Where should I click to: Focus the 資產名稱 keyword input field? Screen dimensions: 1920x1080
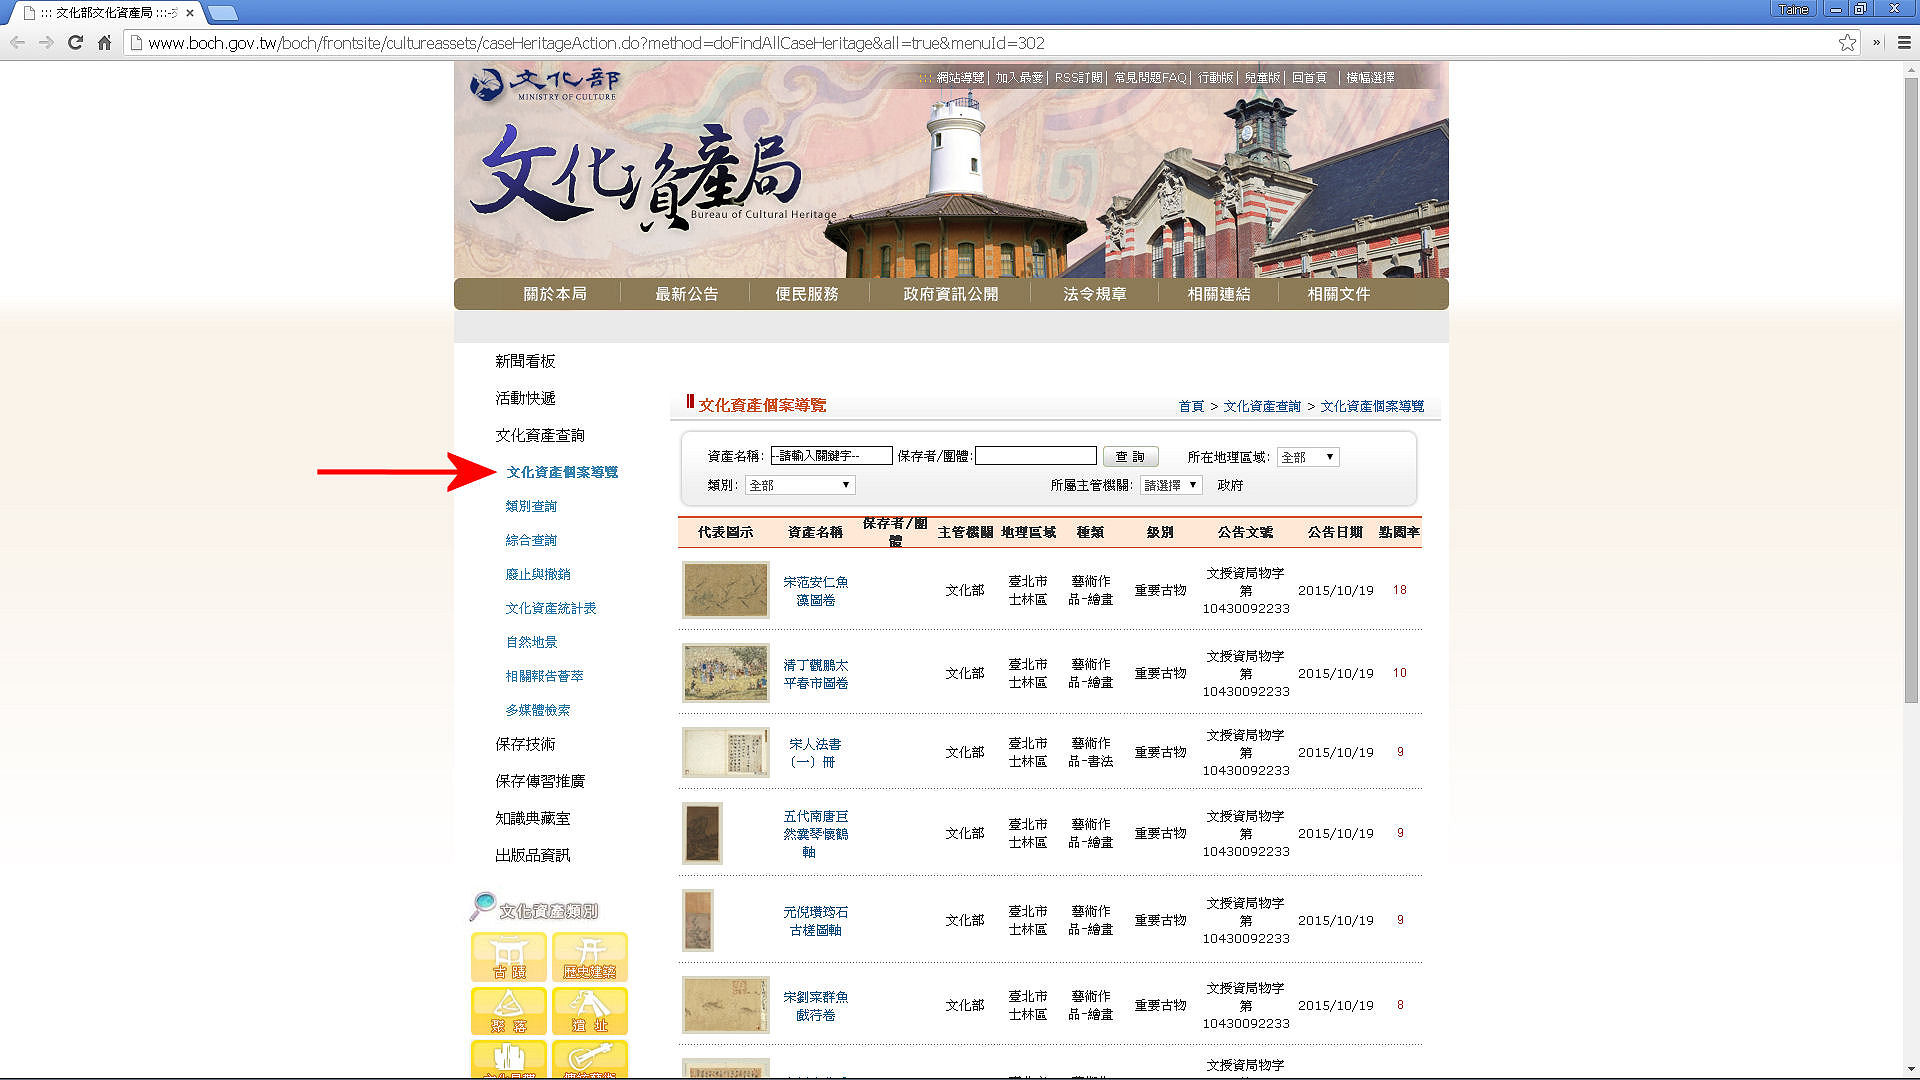click(x=831, y=456)
